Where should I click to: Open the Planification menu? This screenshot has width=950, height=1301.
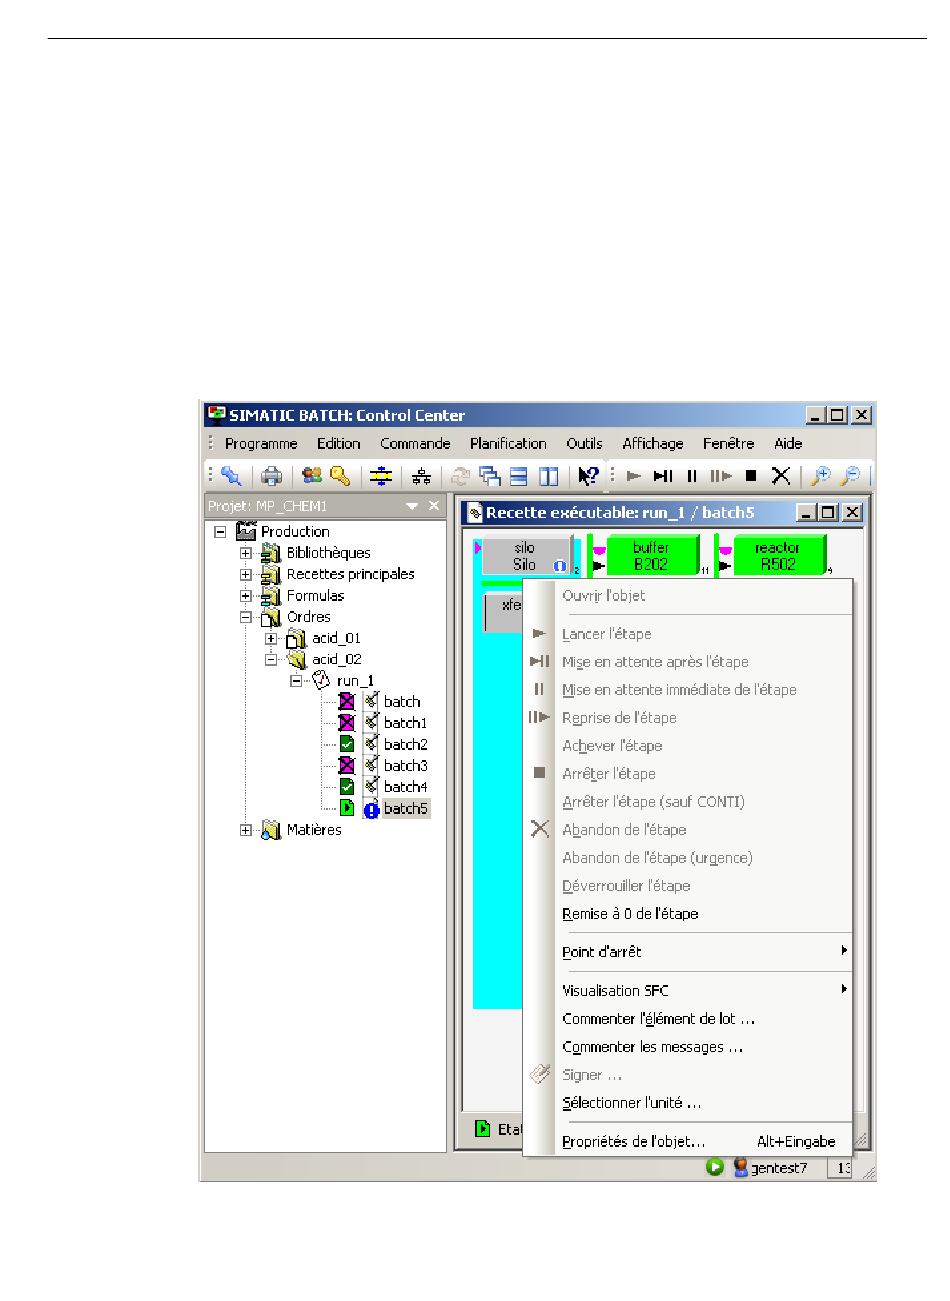(x=508, y=443)
